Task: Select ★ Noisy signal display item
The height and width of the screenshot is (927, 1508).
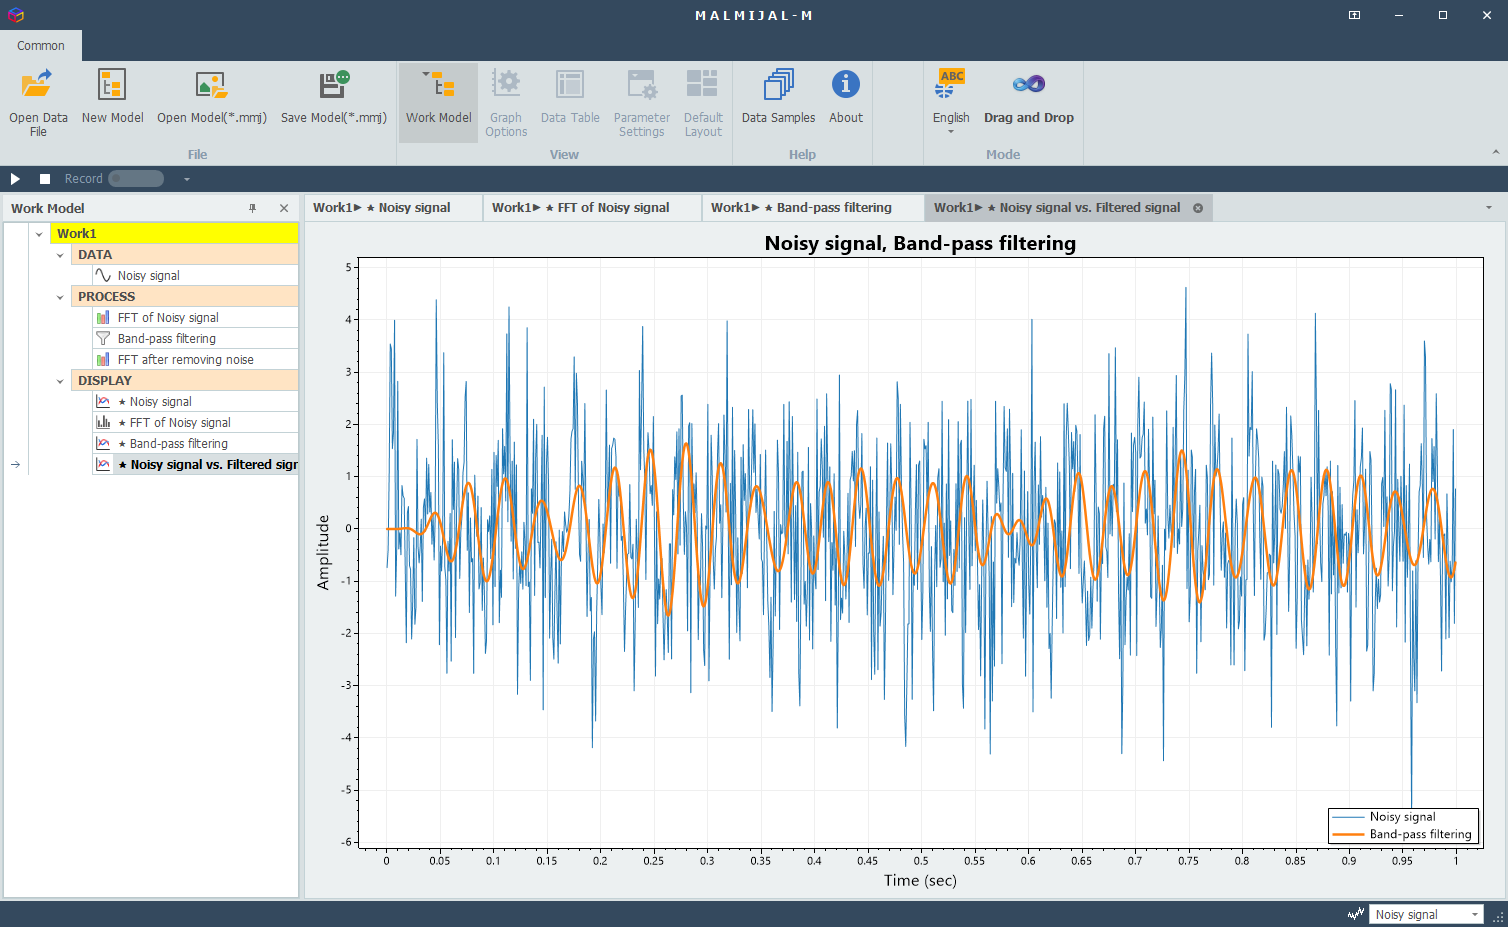Action: (195, 402)
